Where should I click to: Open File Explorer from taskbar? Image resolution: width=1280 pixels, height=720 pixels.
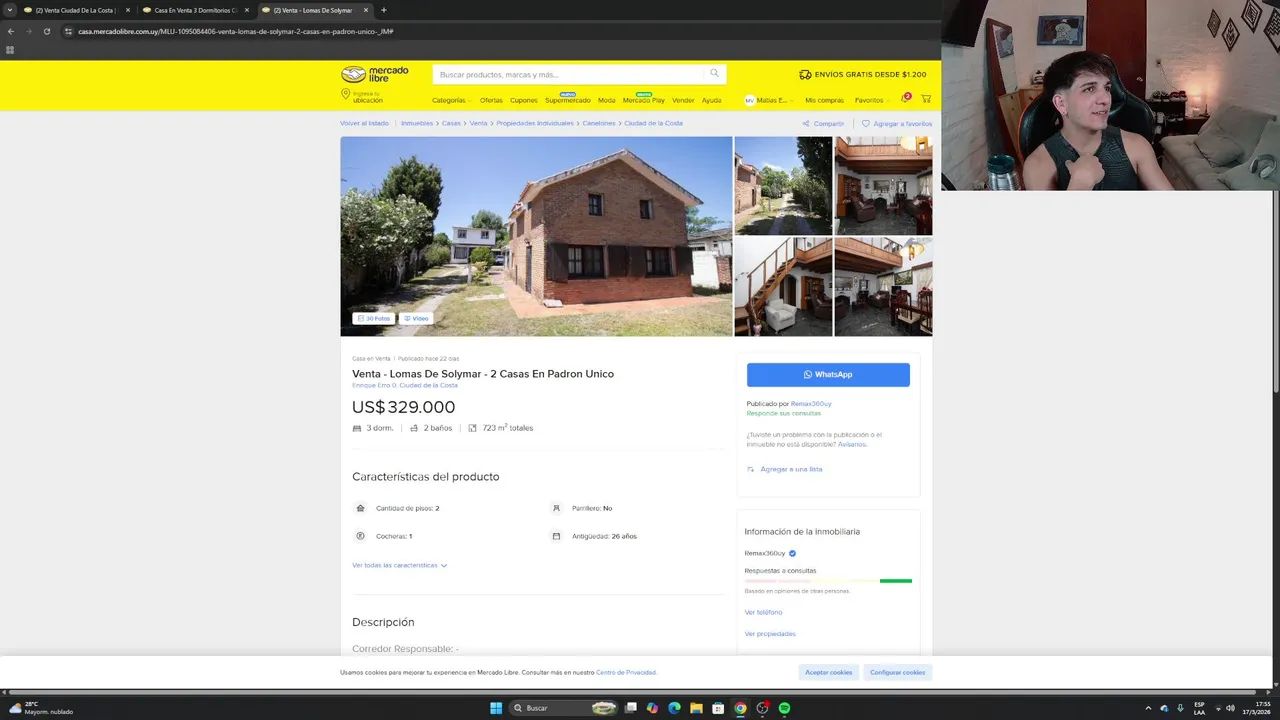point(696,708)
